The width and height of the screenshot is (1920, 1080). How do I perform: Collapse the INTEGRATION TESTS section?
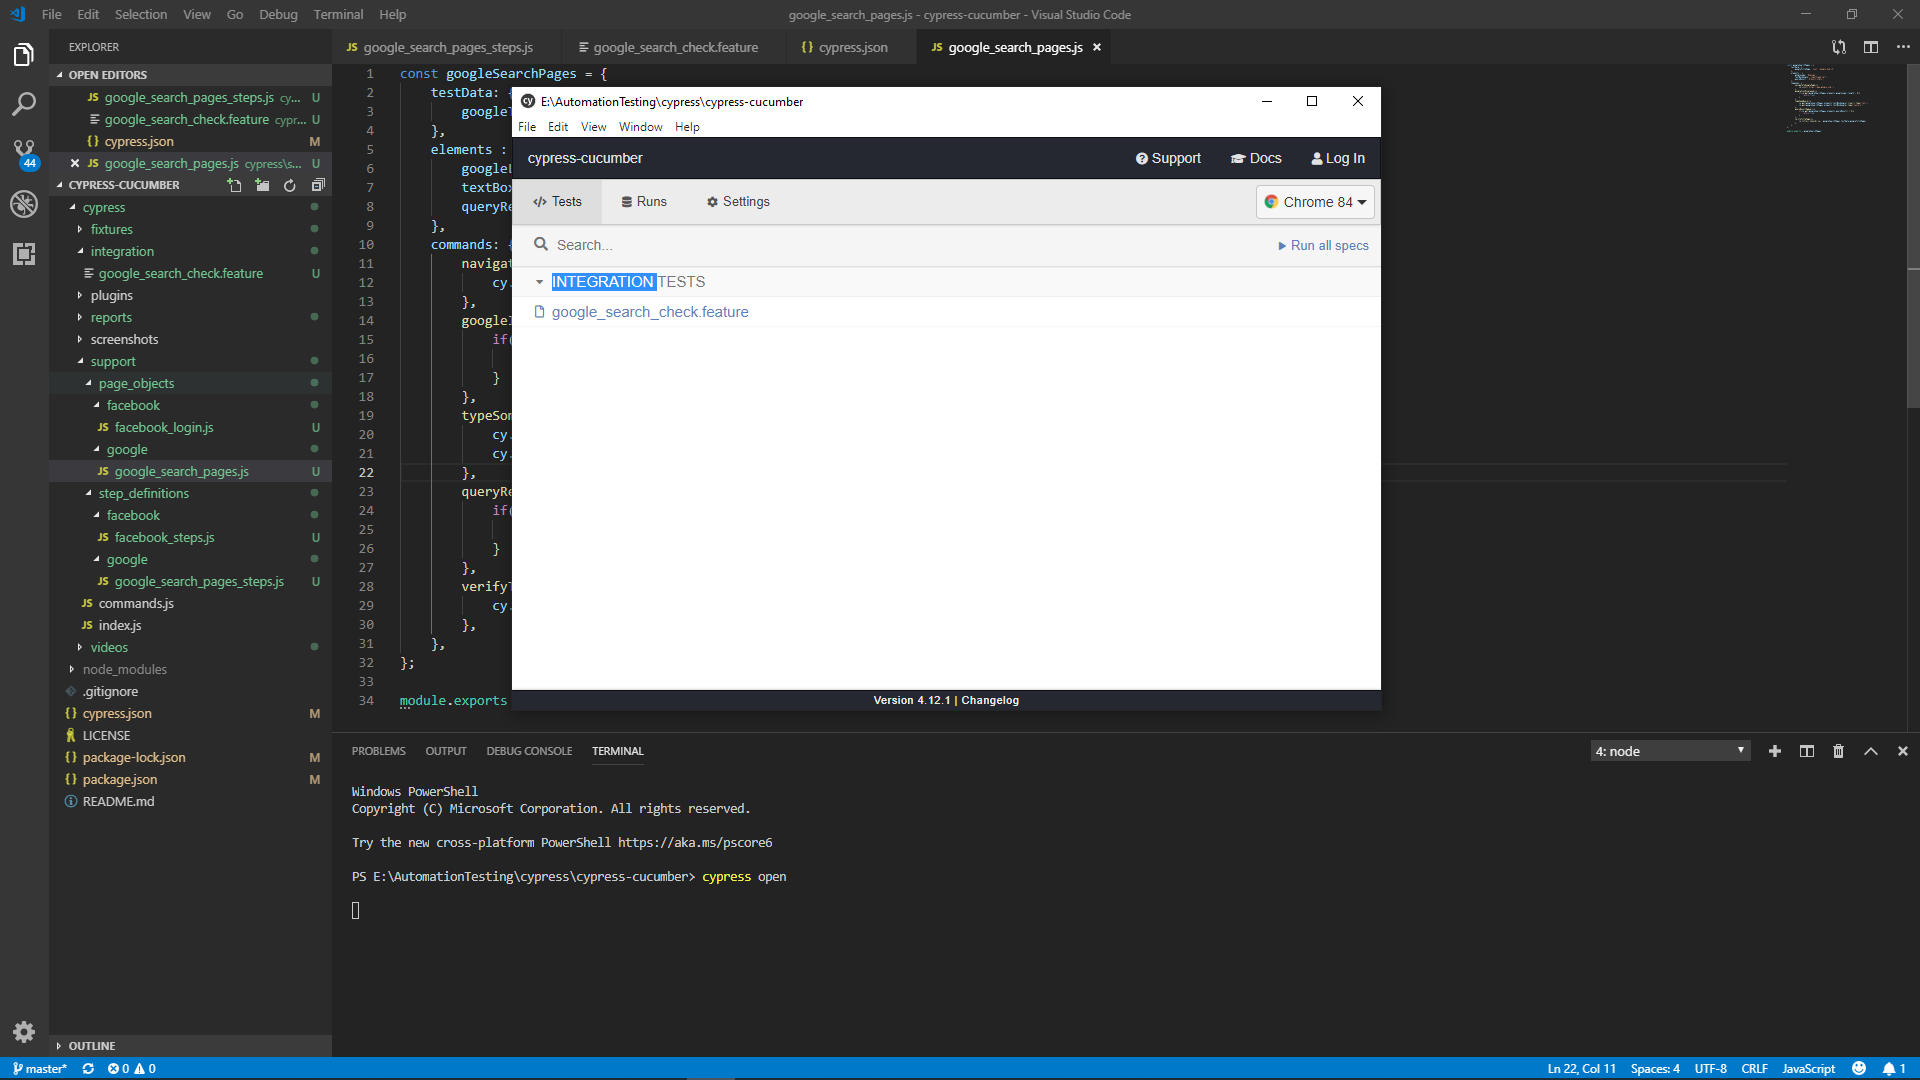click(541, 282)
